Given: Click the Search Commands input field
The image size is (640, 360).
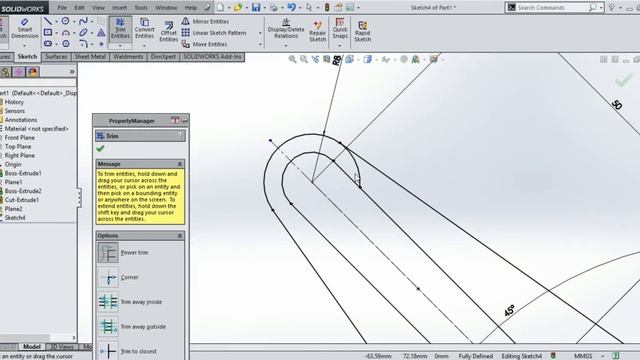Looking at the screenshot, I should click(x=553, y=7).
